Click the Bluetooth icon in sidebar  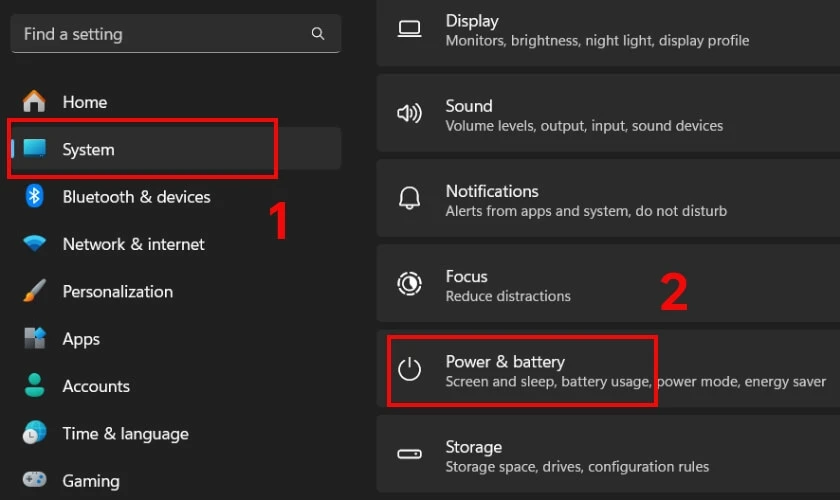34,196
